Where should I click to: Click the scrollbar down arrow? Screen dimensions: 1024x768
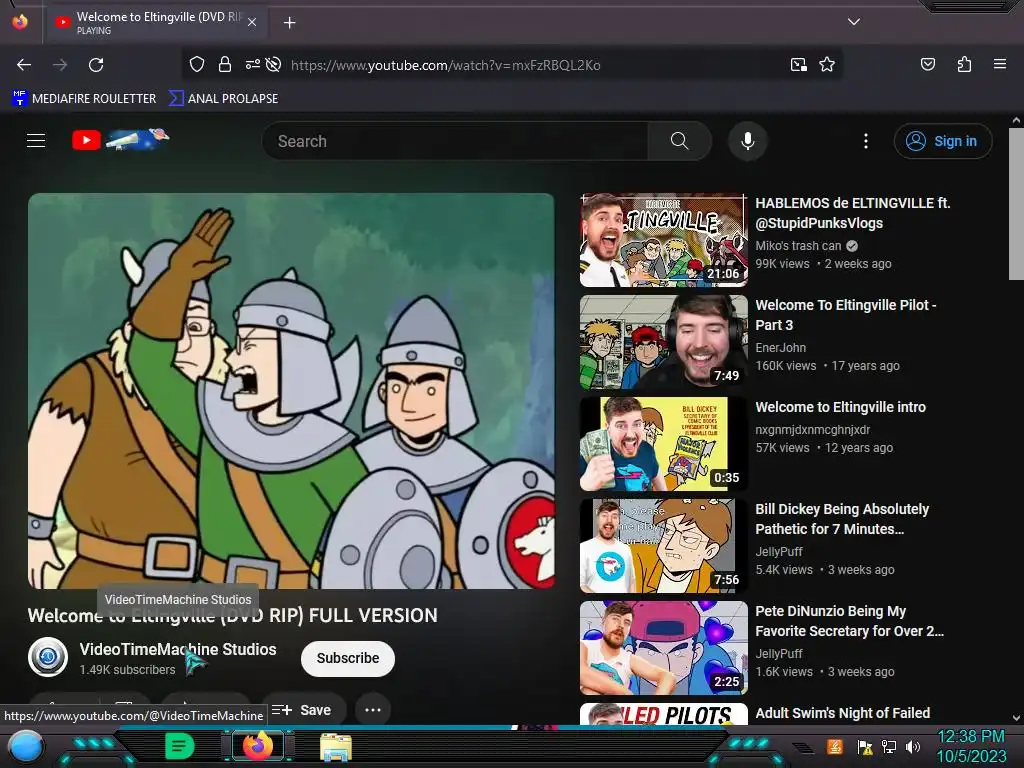click(1016, 718)
